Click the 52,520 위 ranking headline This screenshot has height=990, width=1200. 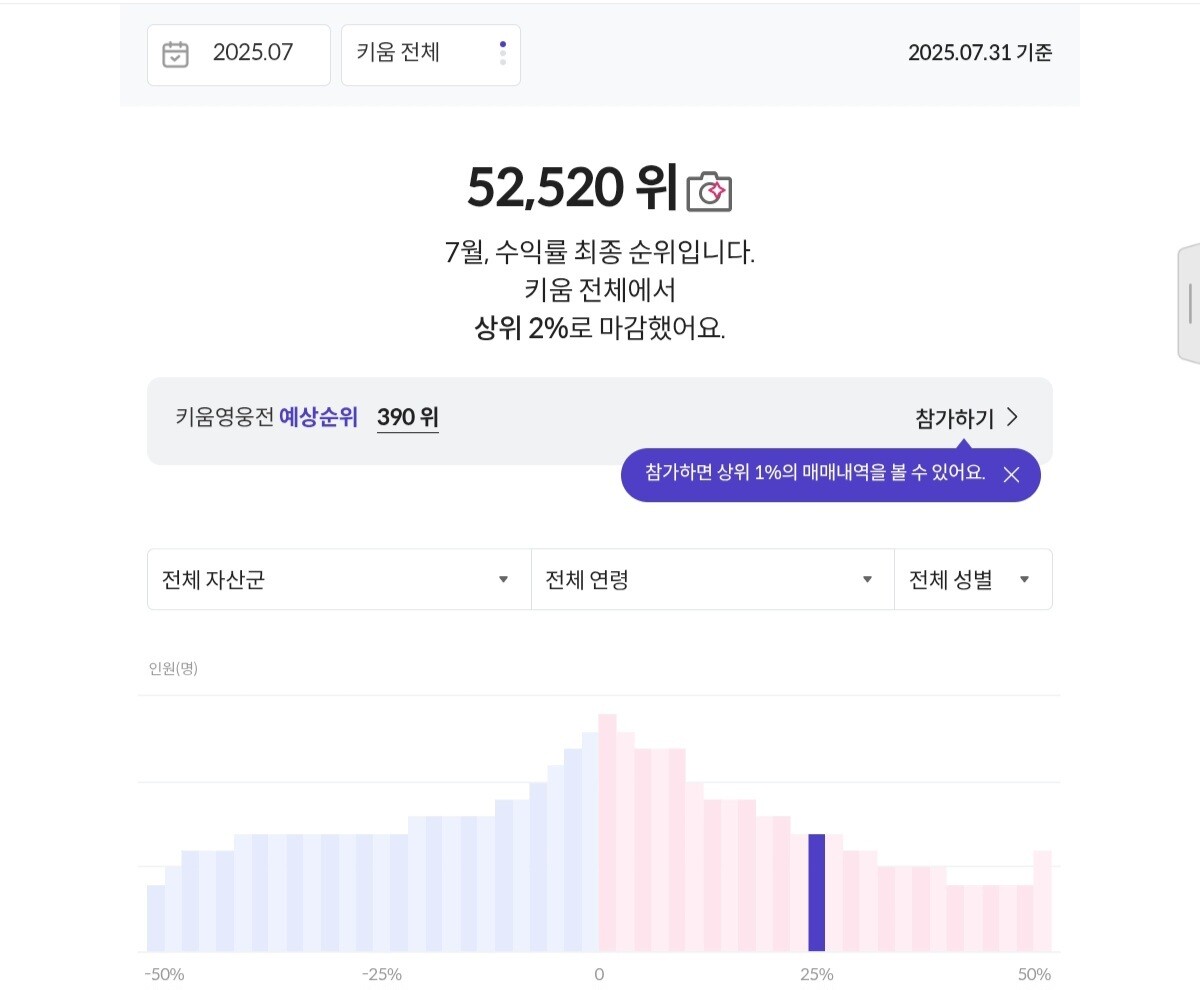click(572, 187)
